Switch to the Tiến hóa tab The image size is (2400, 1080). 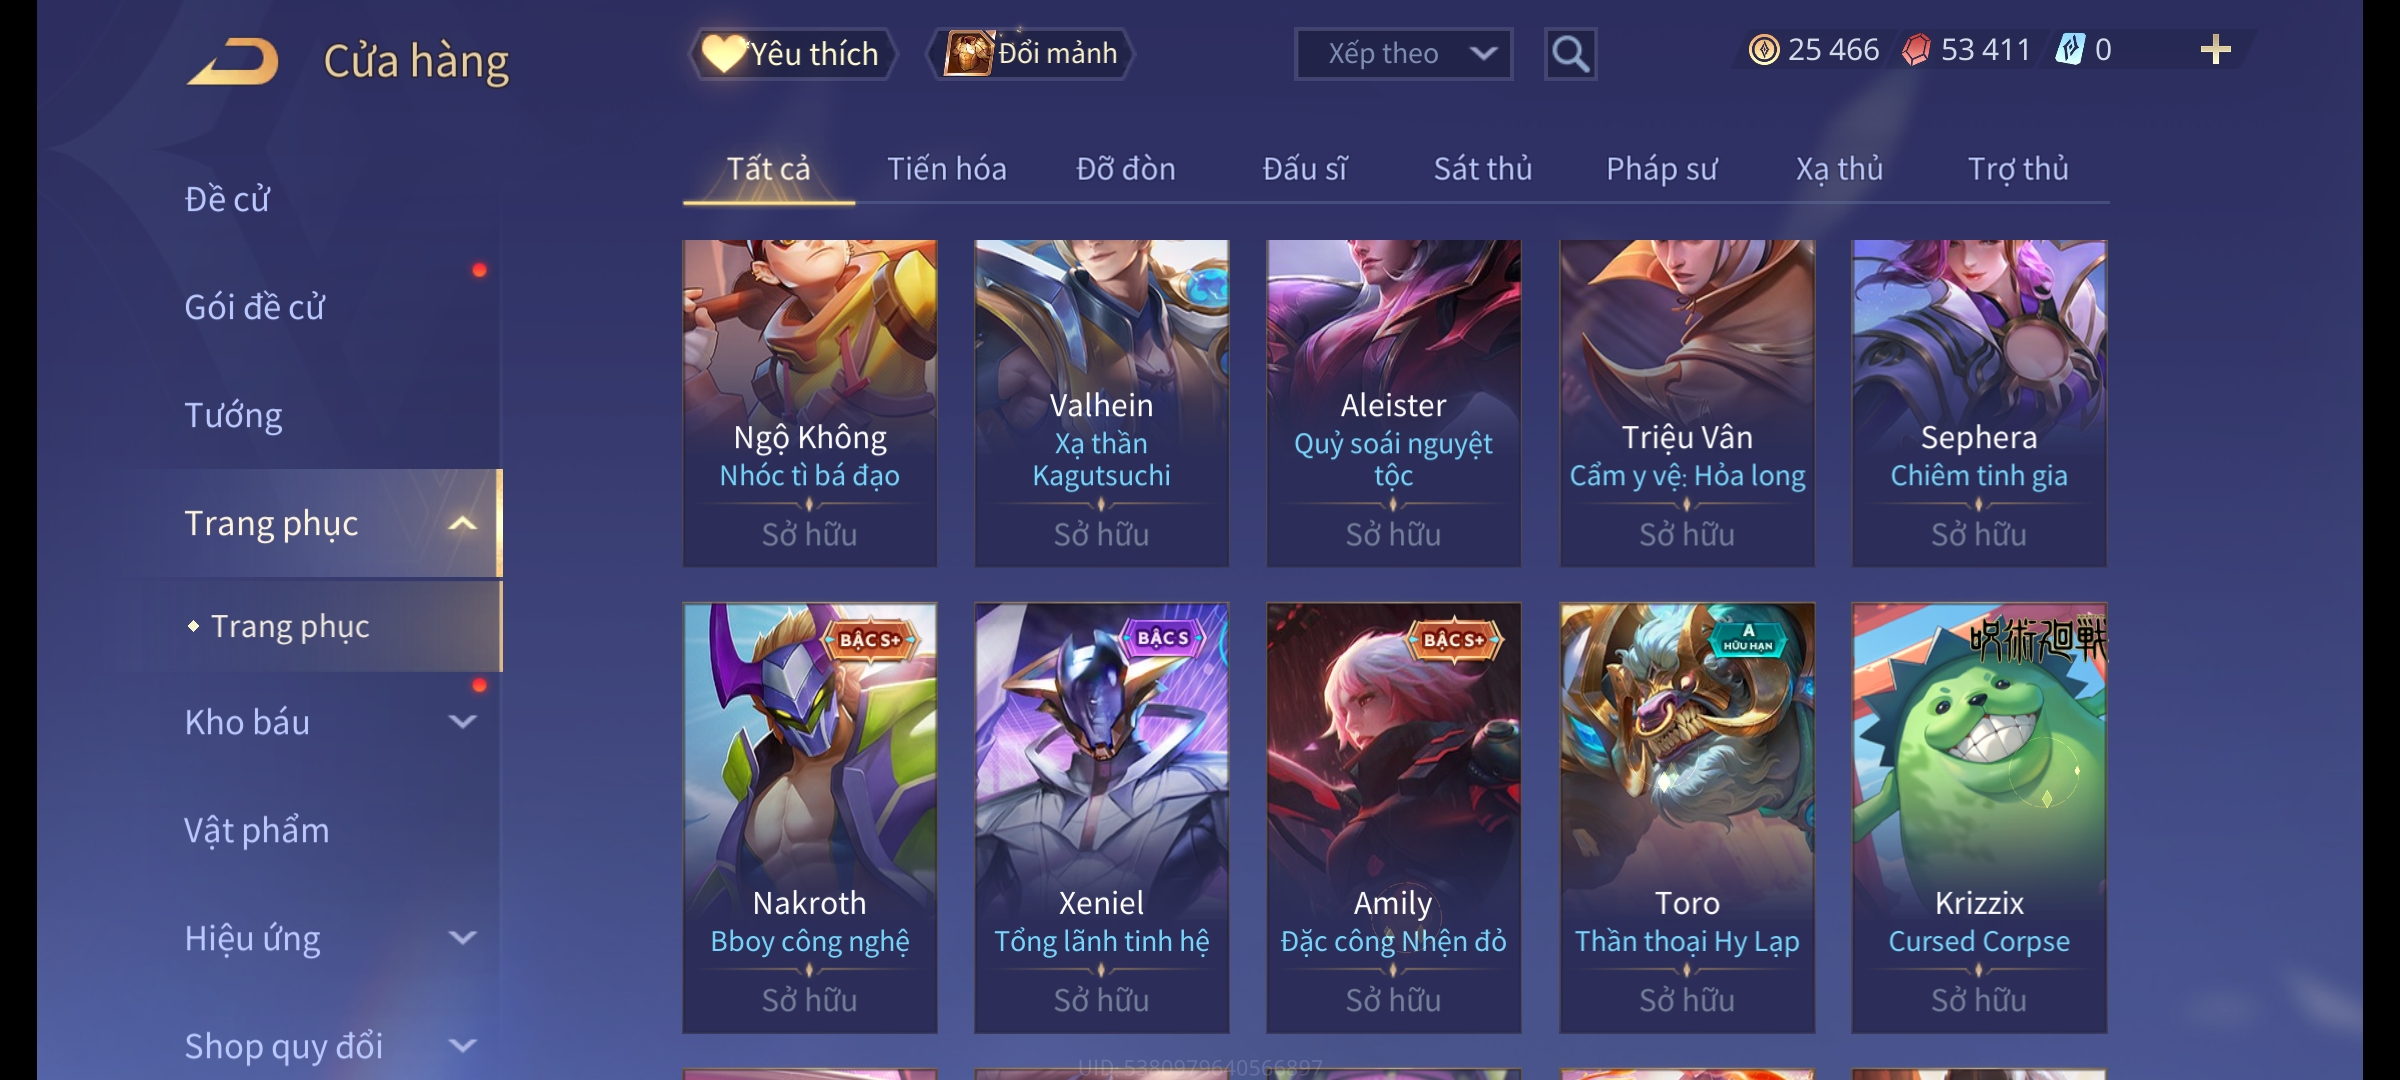pyautogui.click(x=946, y=169)
